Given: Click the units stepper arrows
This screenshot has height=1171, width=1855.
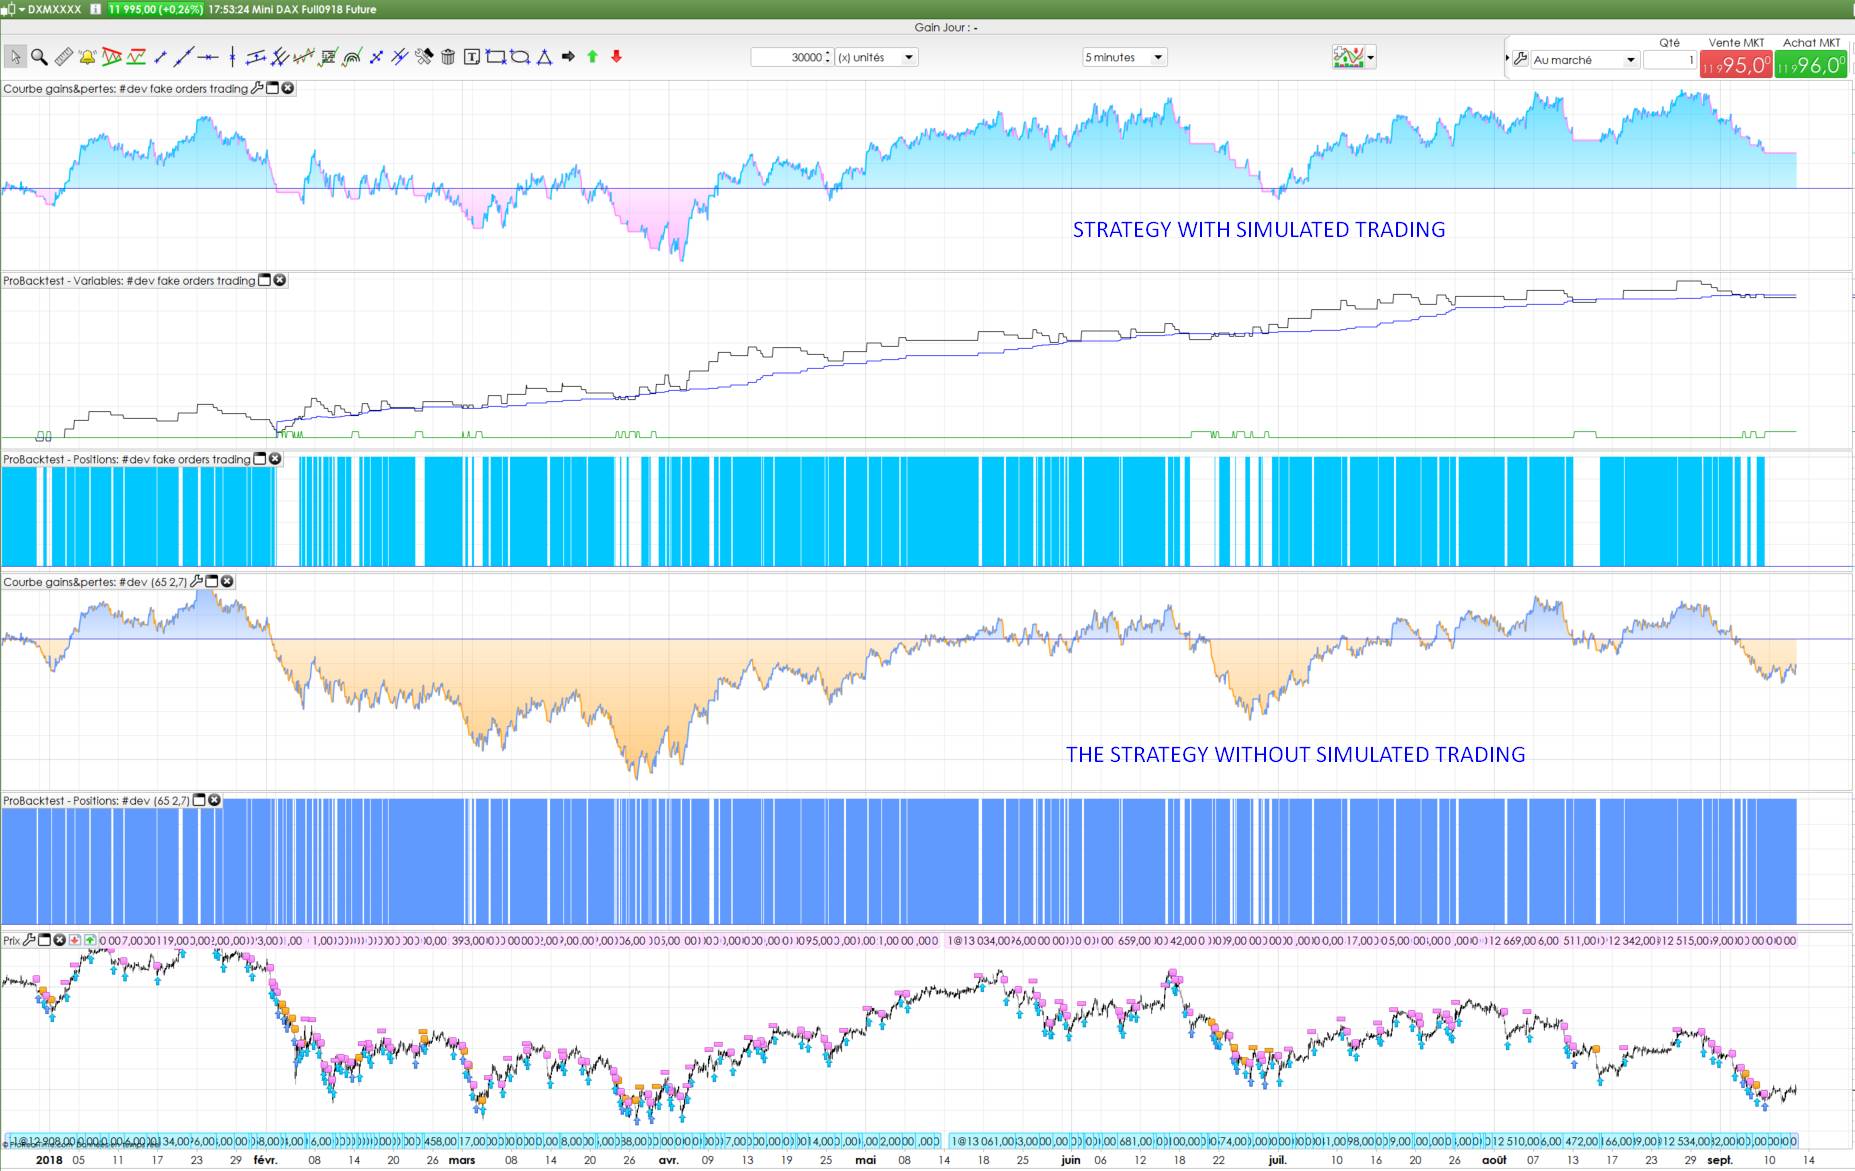Looking at the screenshot, I should [829, 57].
